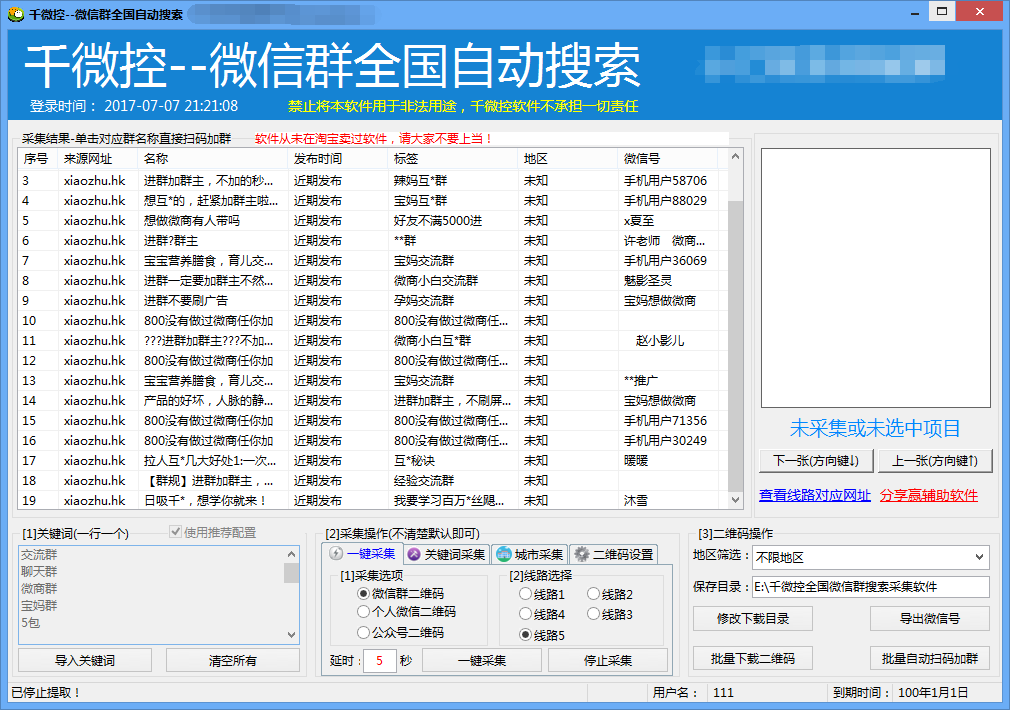Viewport: 1010px width, 710px height.
Task: Click 下一张(方向键↓) button
Action: coord(815,461)
